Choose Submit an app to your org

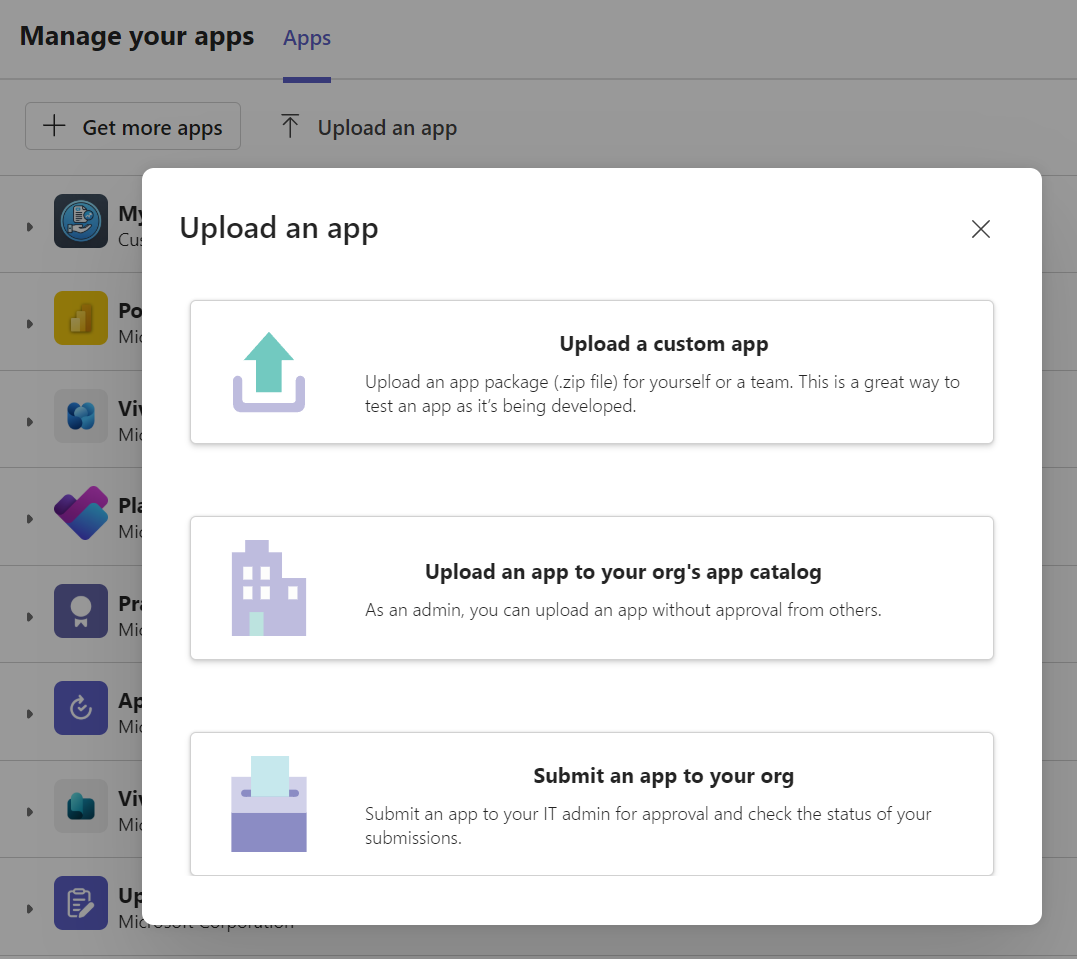coord(592,803)
